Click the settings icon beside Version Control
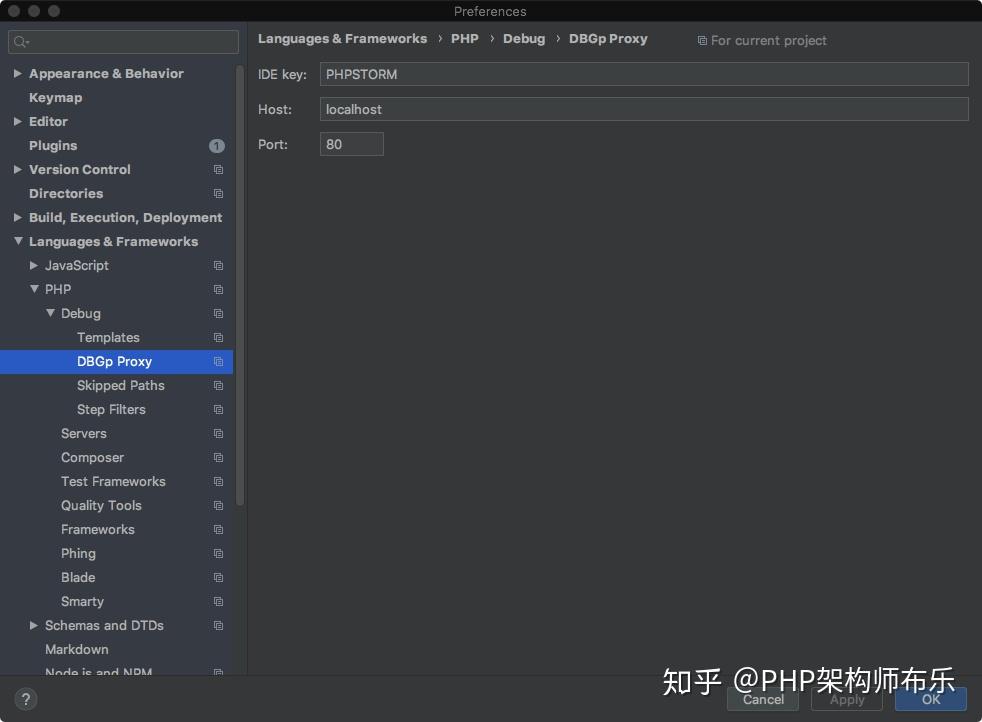982x722 pixels. pyautogui.click(x=218, y=169)
